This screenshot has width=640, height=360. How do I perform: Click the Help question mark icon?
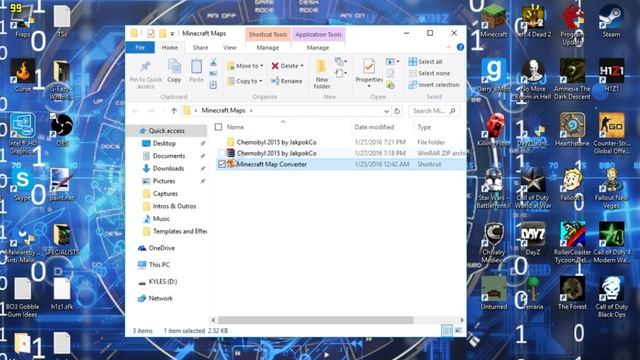click(460, 47)
